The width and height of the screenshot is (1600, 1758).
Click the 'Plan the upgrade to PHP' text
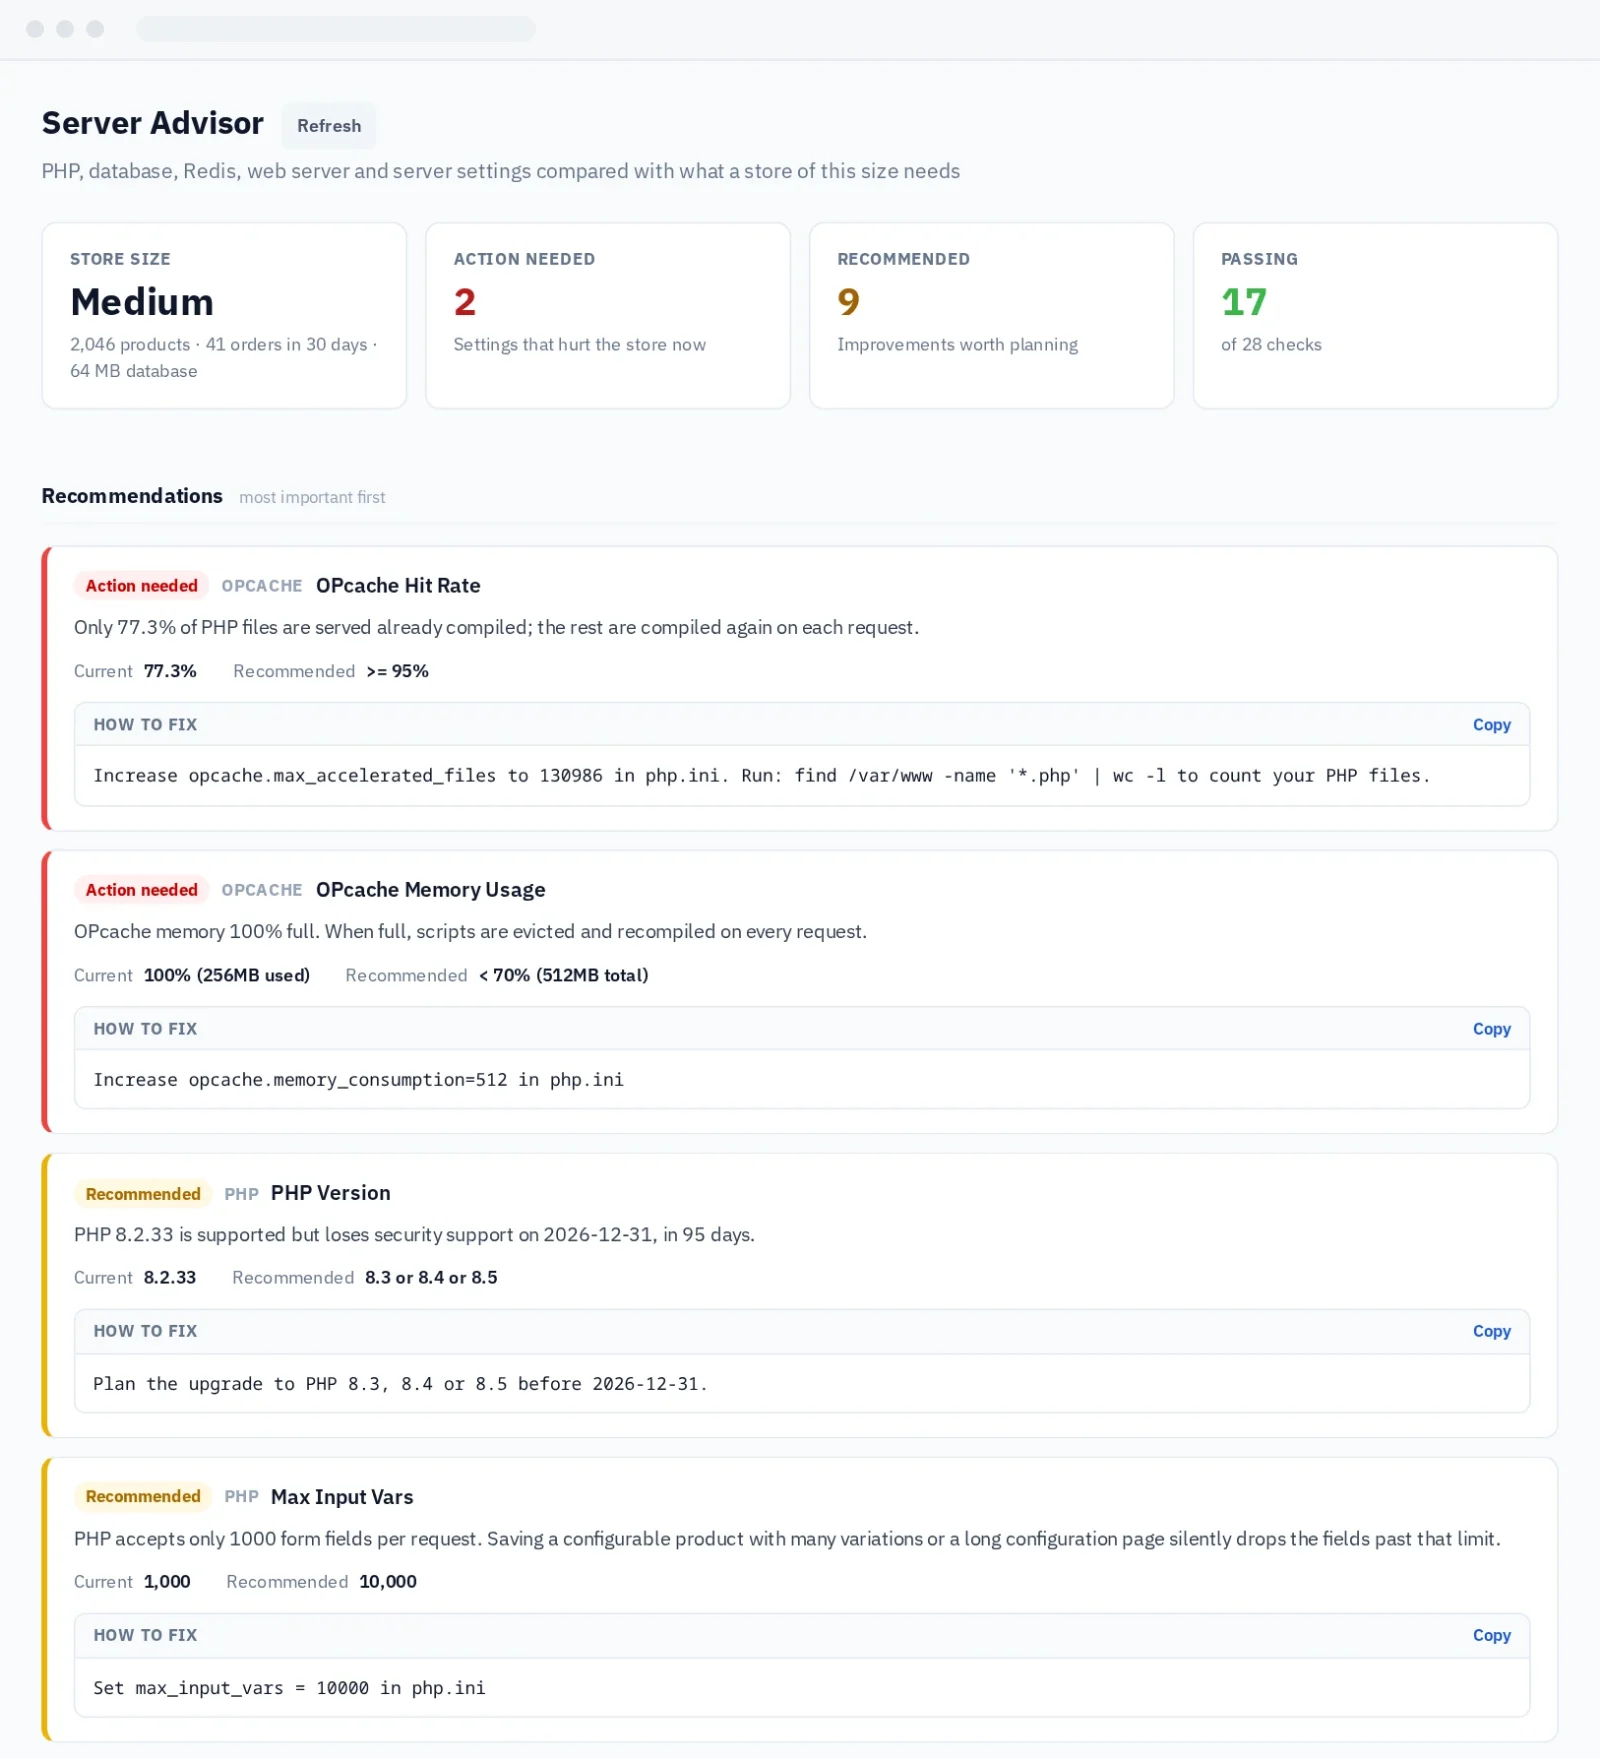pos(400,1384)
